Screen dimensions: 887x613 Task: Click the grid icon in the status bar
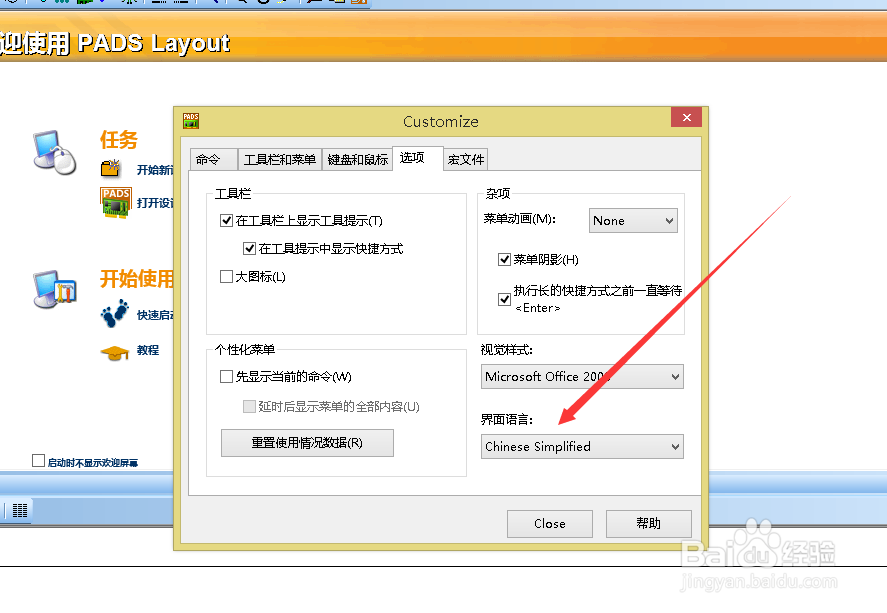(20, 511)
